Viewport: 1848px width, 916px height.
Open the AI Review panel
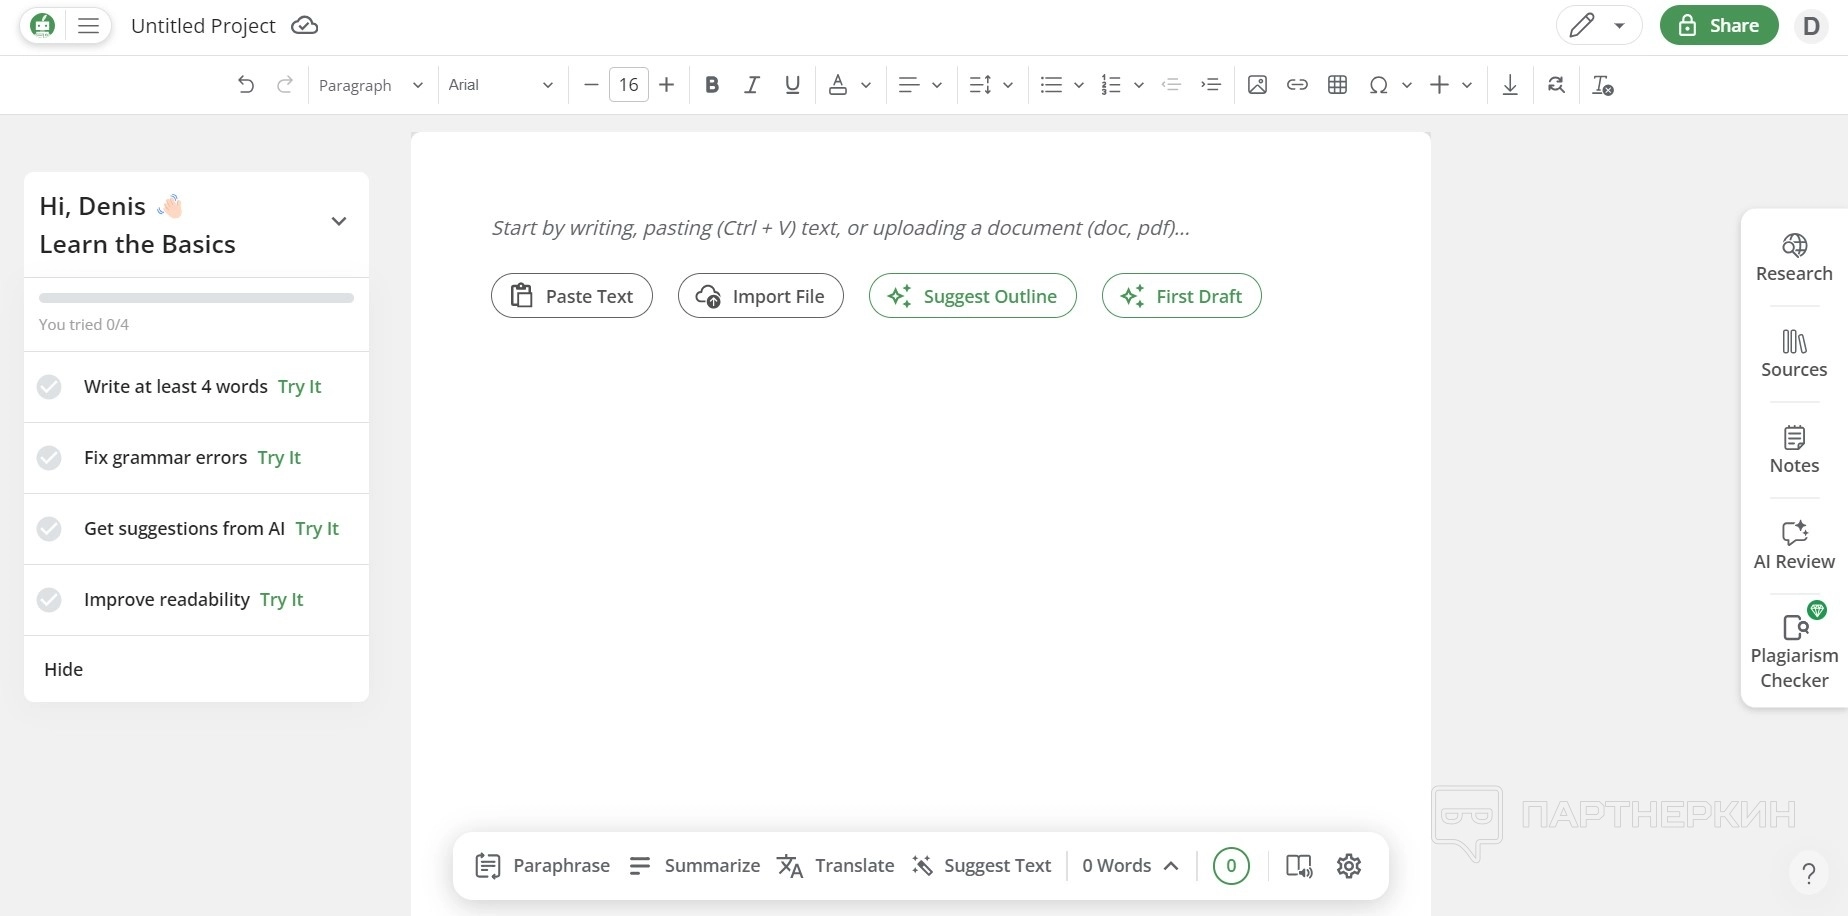point(1794,546)
